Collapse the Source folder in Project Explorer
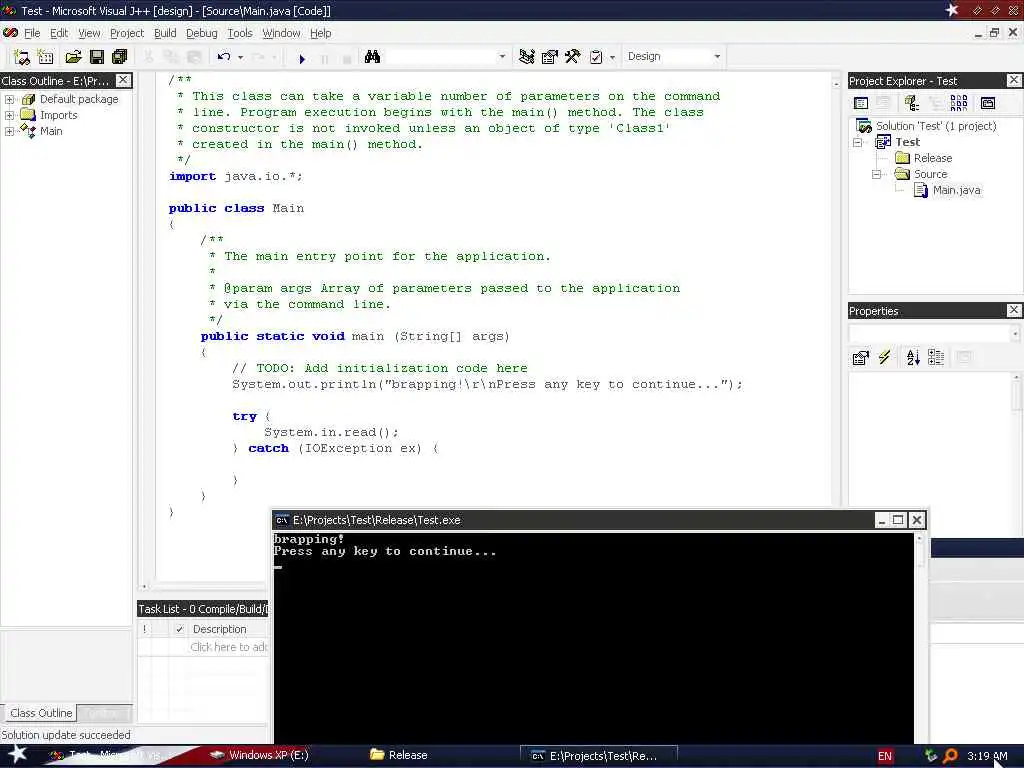Viewport: 1024px width, 768px height. [877, 174]
